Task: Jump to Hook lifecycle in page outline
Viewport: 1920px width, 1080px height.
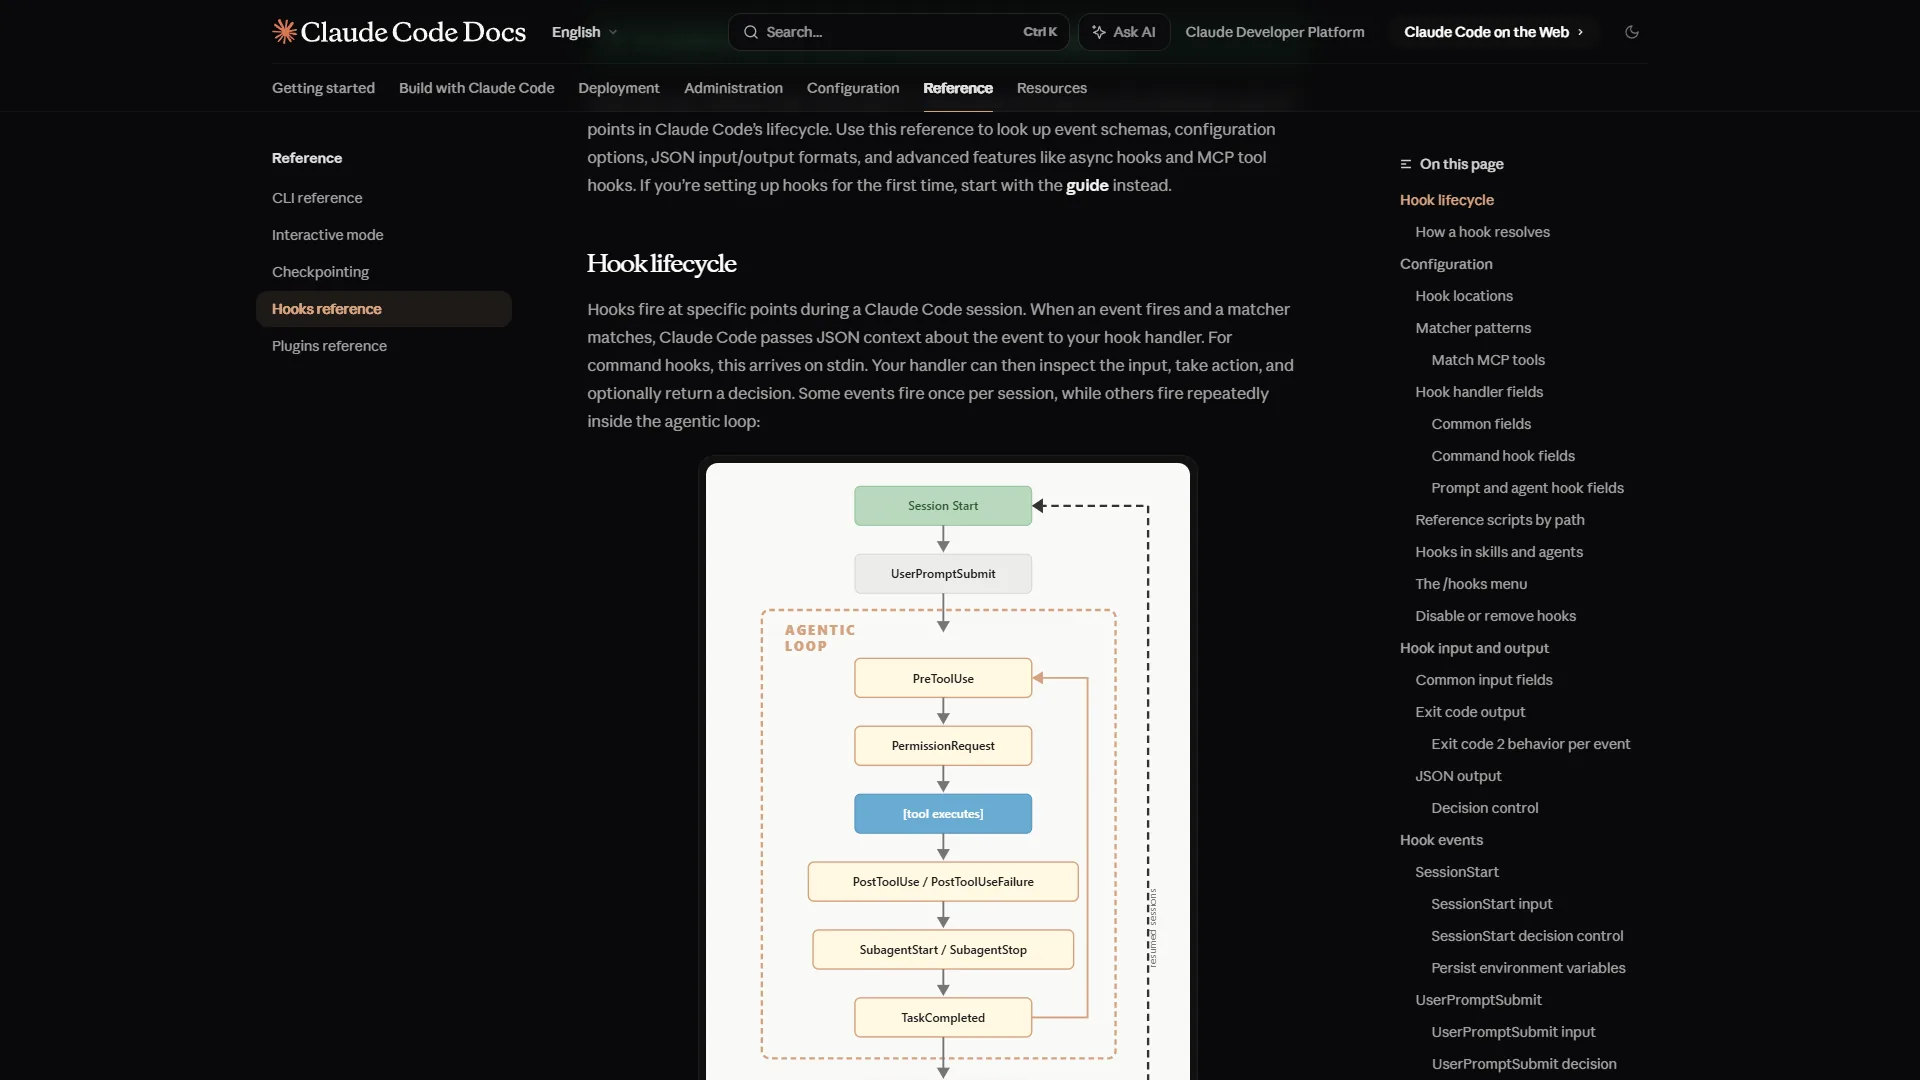Action: tap(1446, 200)
